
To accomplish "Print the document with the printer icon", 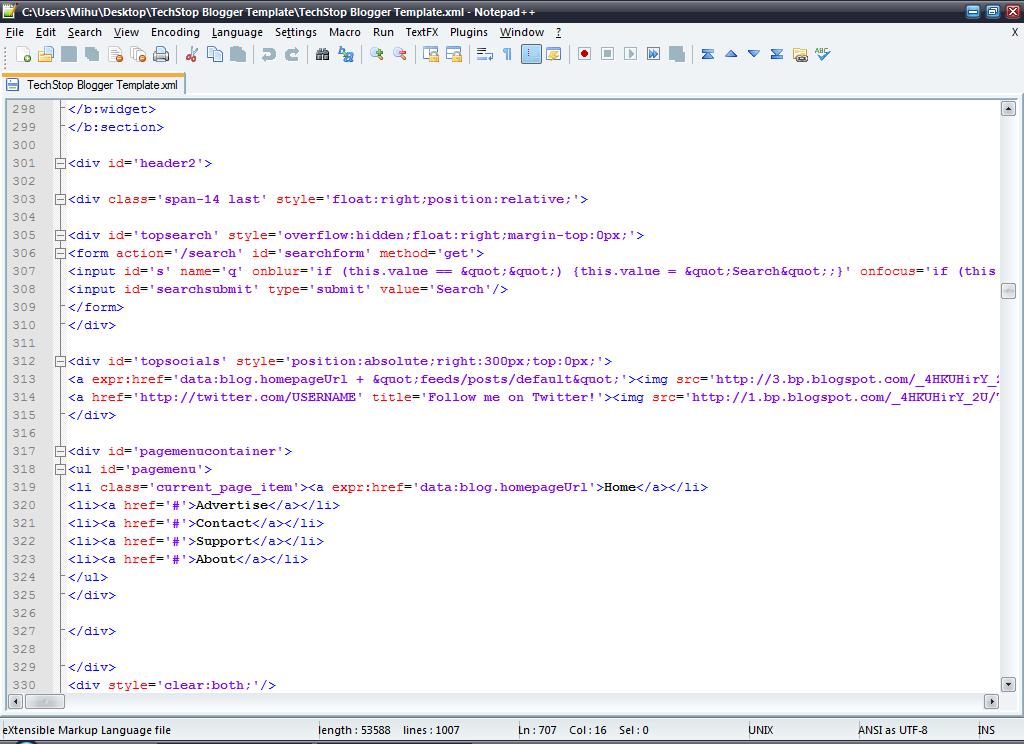I will pyautogui.click(x=161, y=55).
